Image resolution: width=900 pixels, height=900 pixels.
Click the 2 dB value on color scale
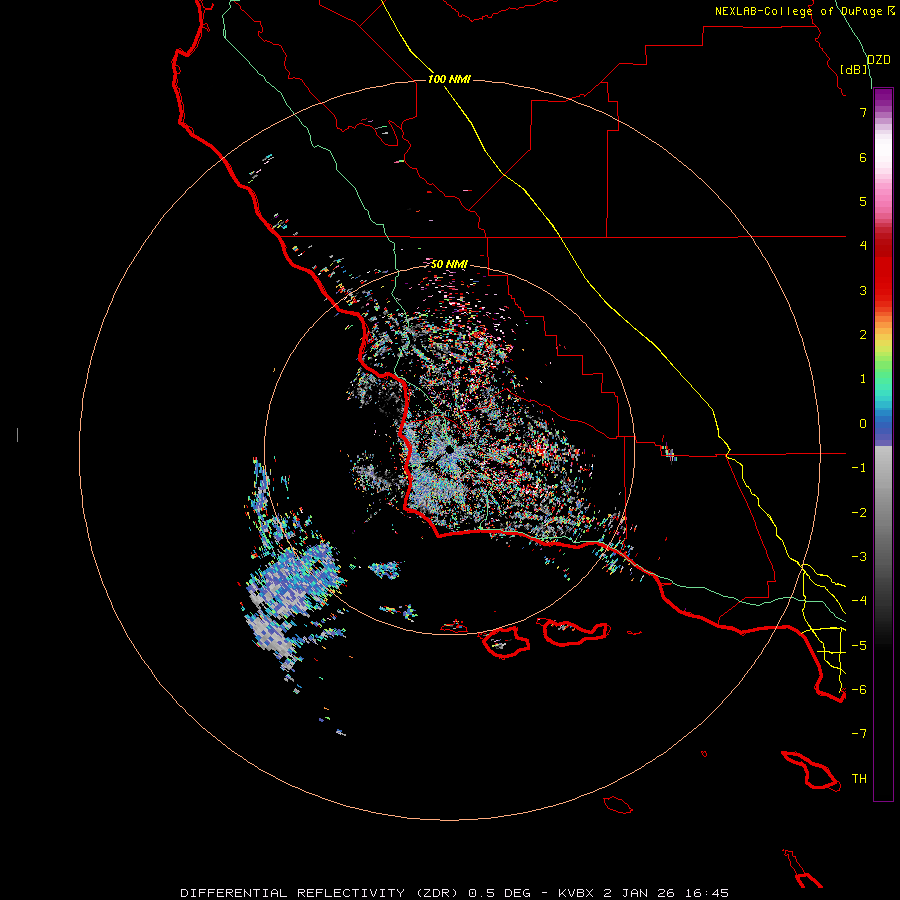coord(863,335)
